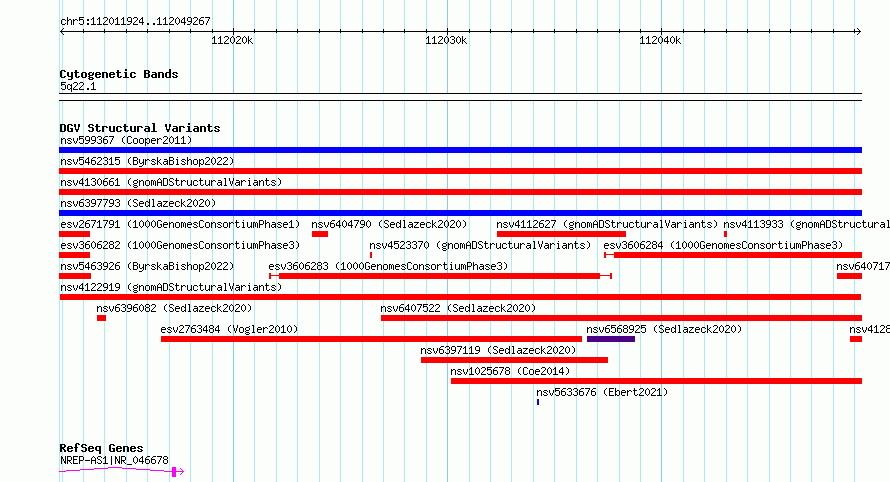Open esv3606284 (1000GenomesConsortiumPhase3) label
The height and width of the screenshot is (482, 890).
coord(723,245)
